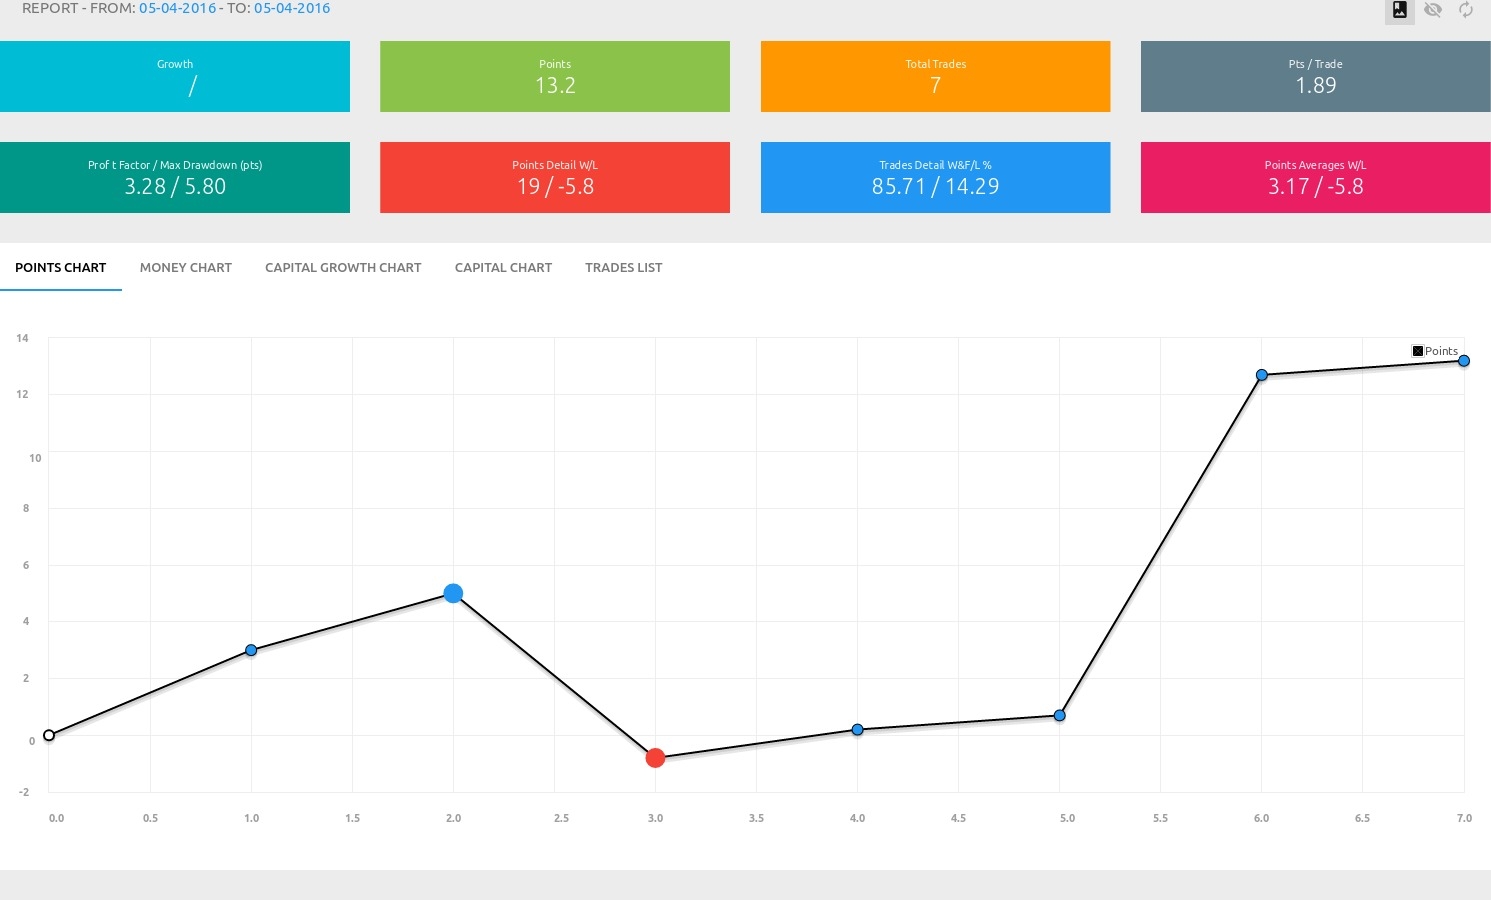Open the TO date 05-04-2016 link

pos(292,8)
